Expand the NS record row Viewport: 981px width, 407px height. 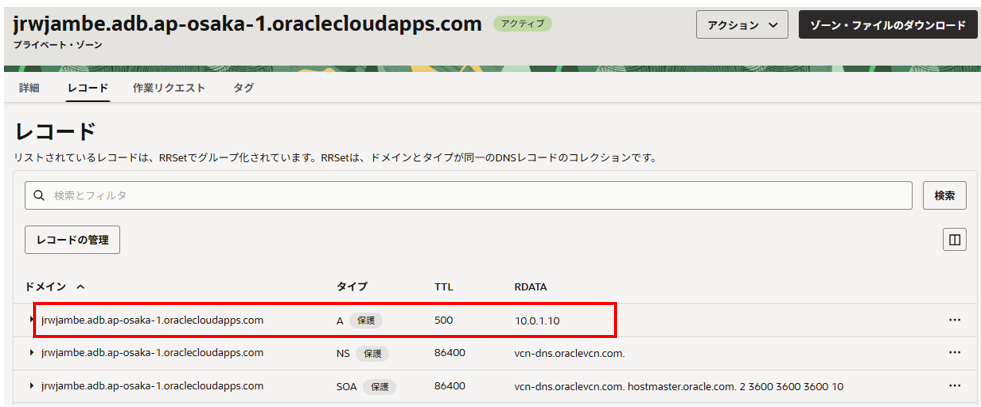[32, 353]
